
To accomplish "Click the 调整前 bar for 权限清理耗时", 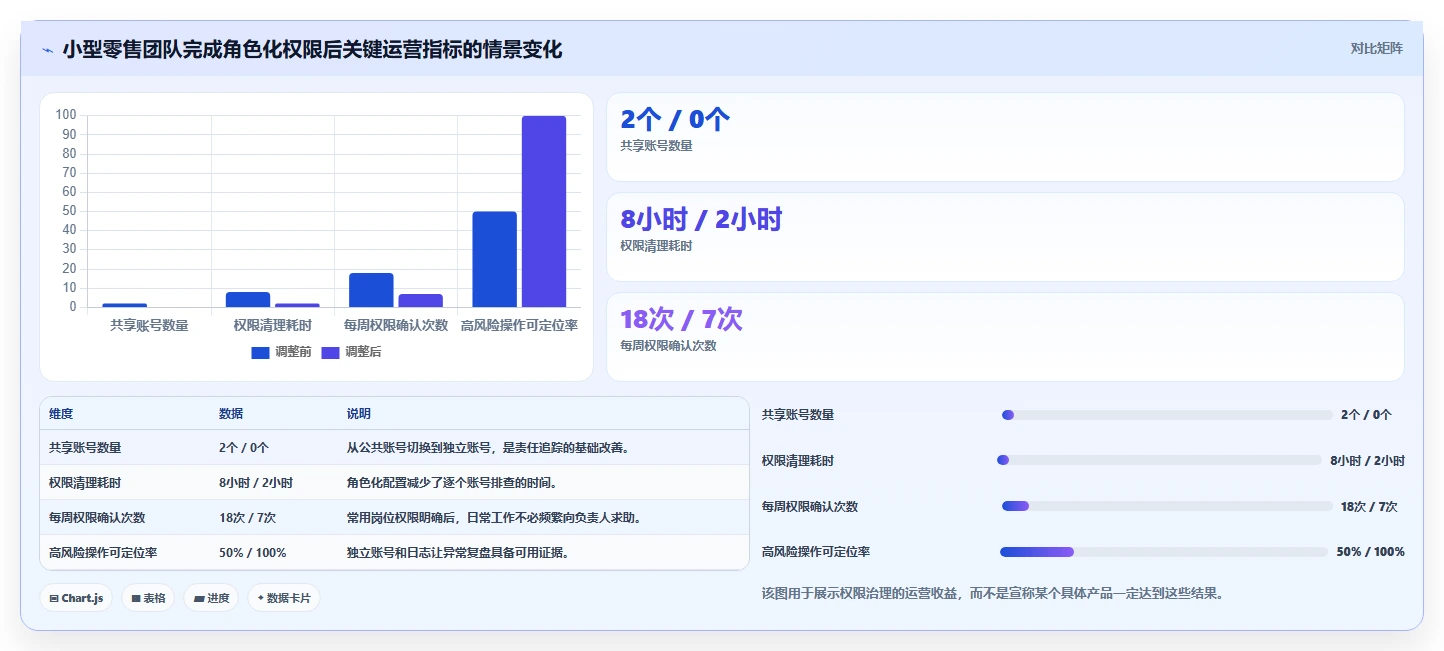I will click(x=248, y=299).
